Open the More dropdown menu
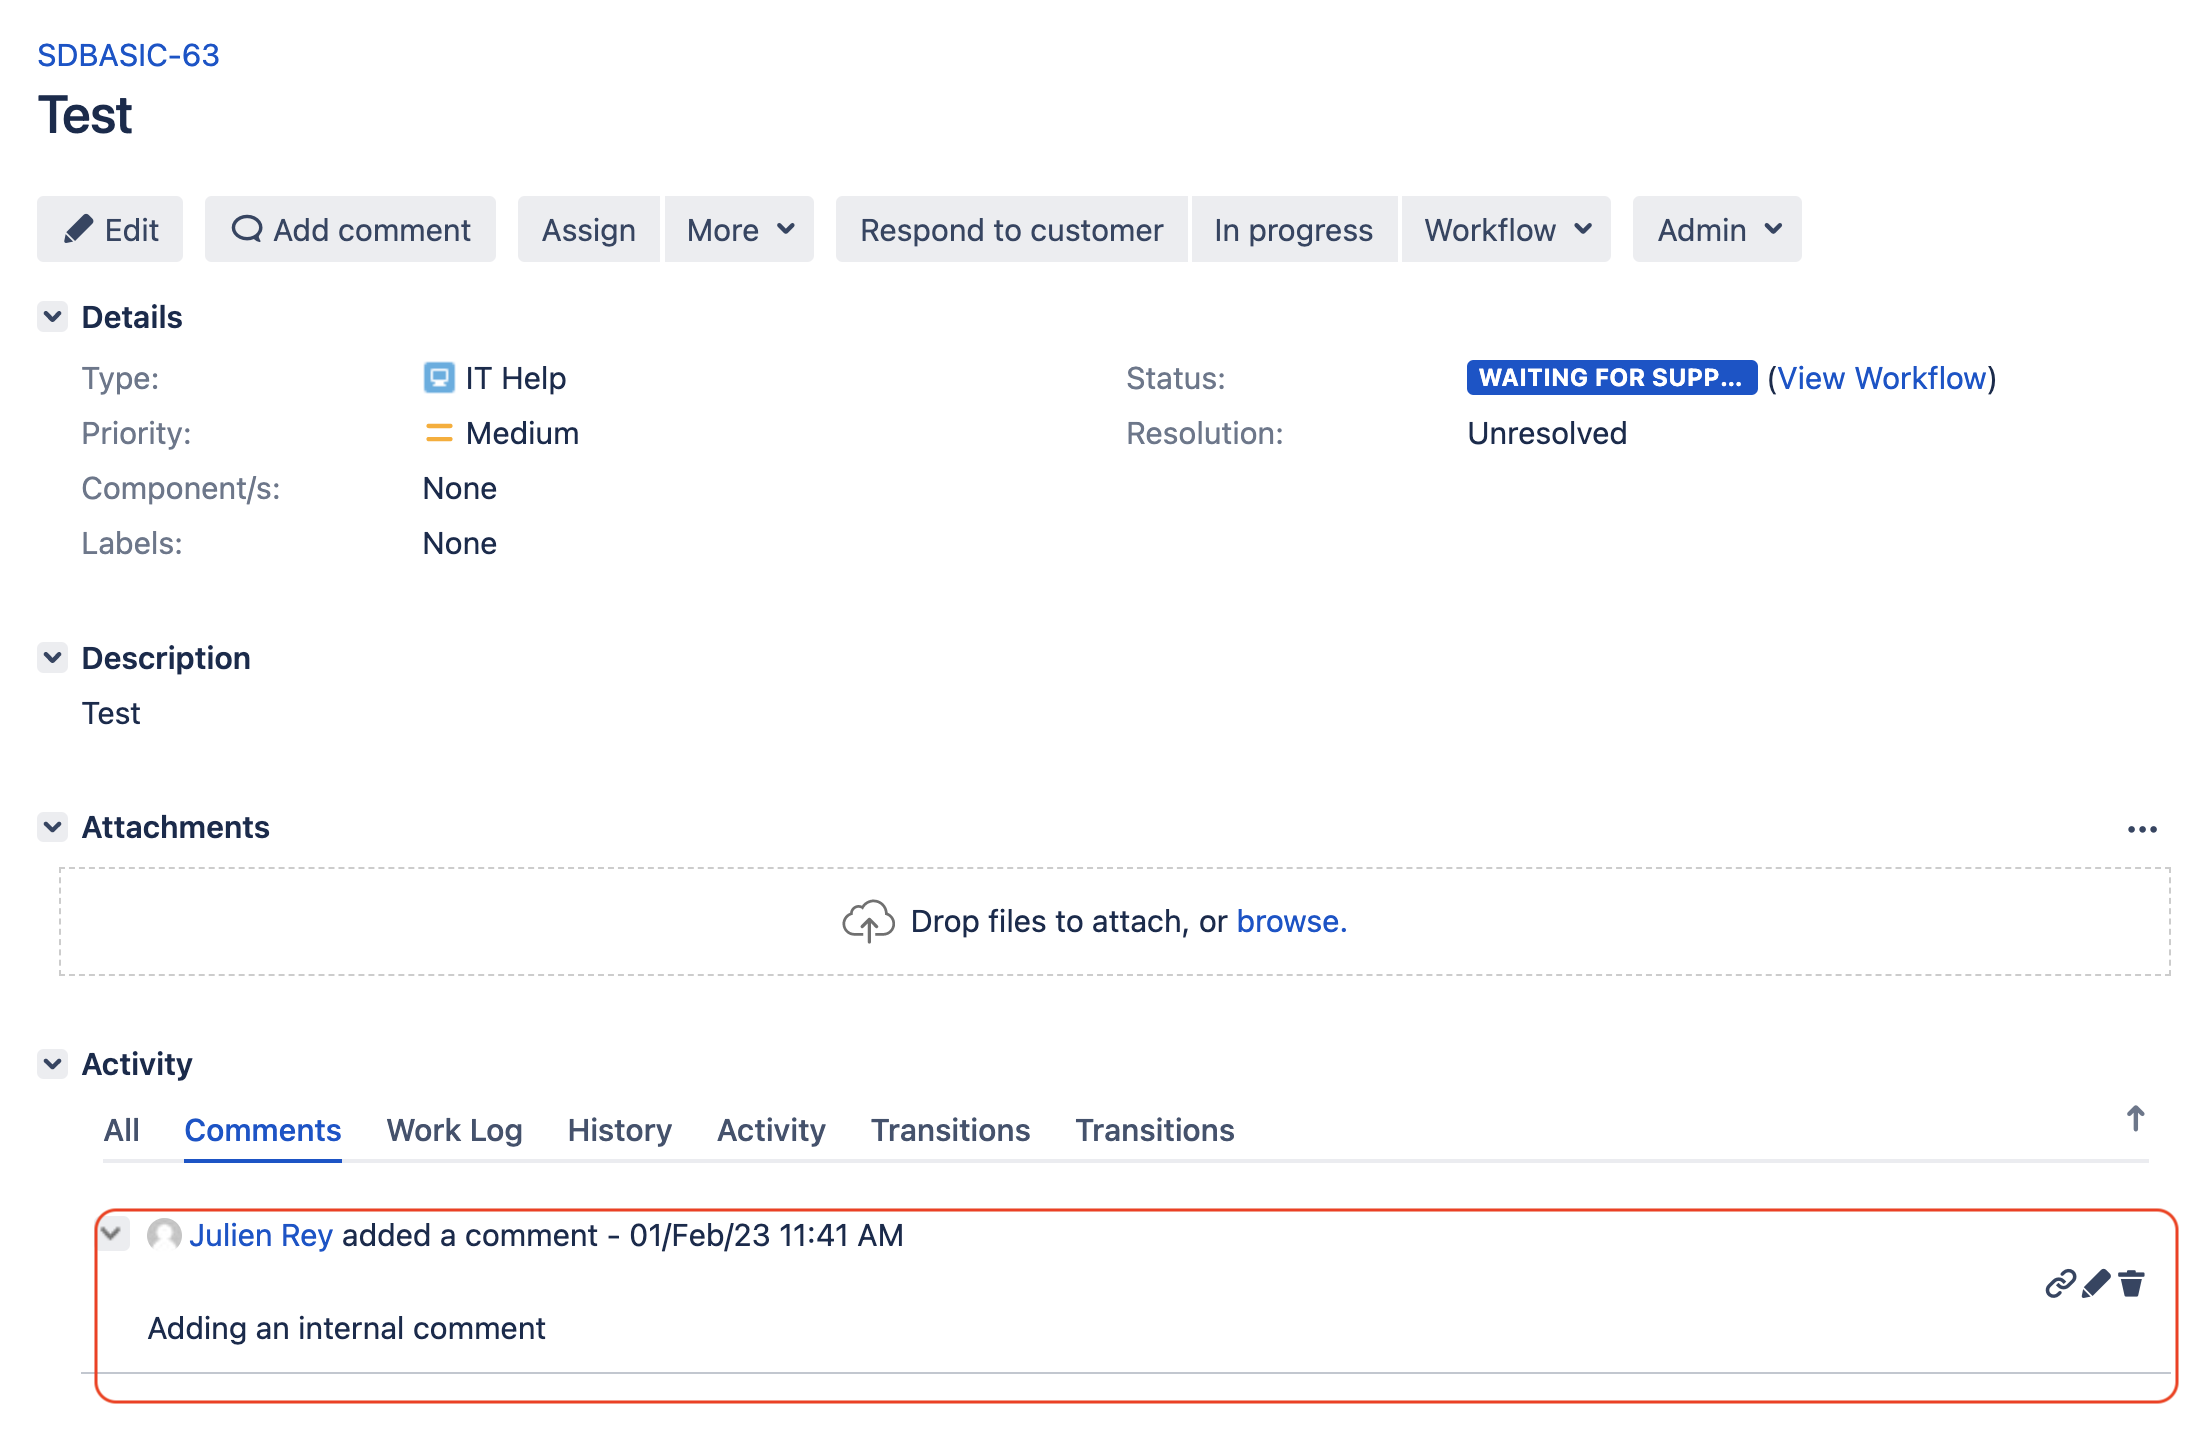Viewport: 2194px width, 1446px height. click(x=739, y=230)
